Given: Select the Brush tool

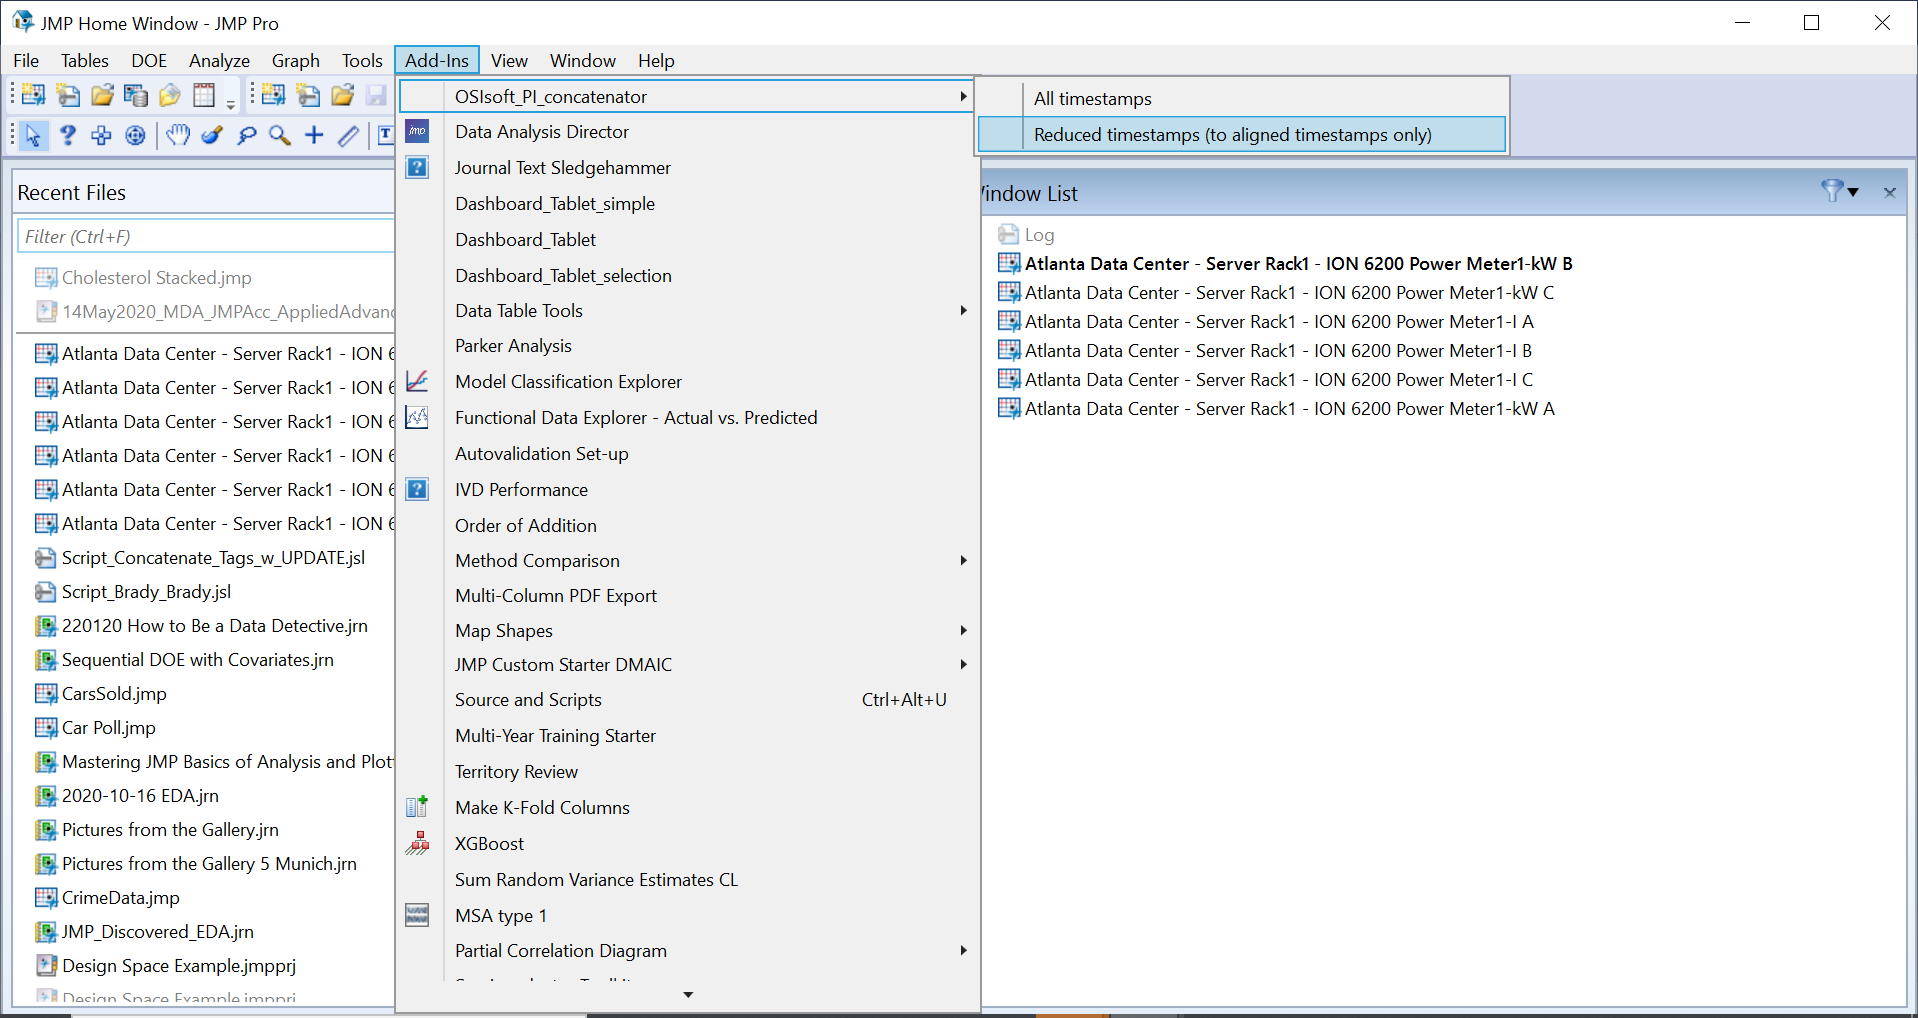Looking at the screenshot, I should [x=211, y=135].
